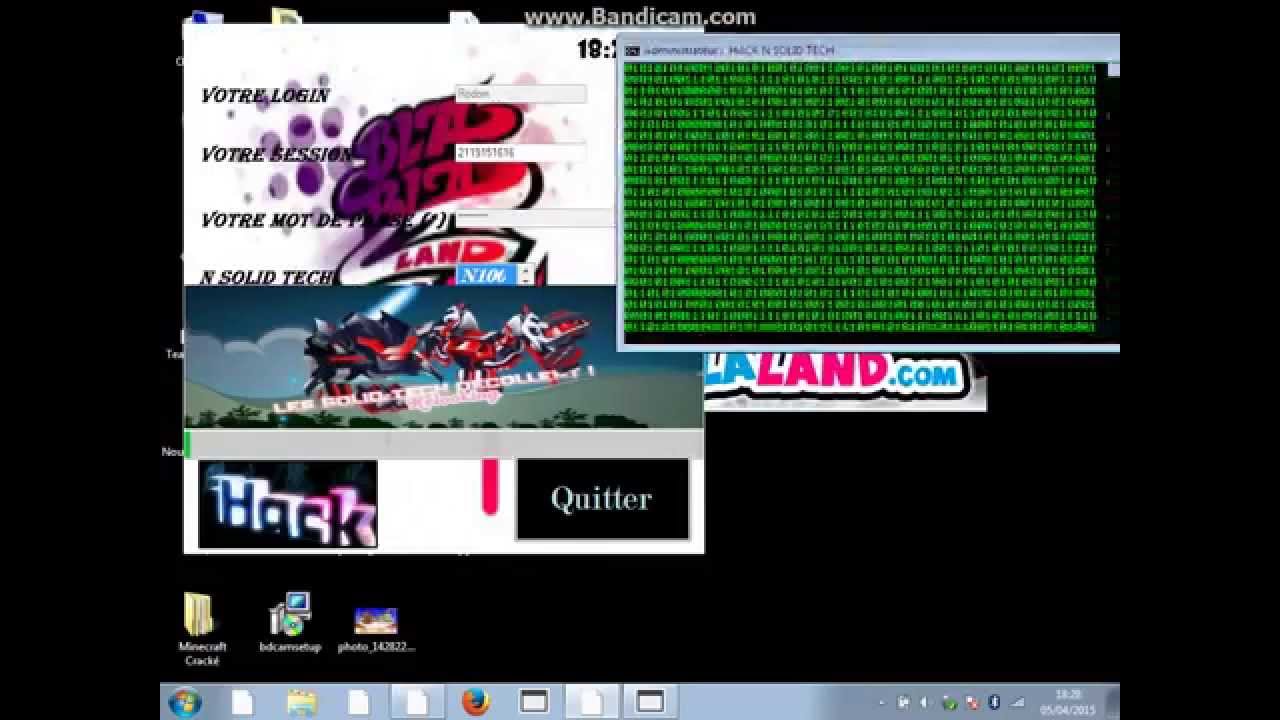This screenshot has width=1280, height=720.
Task: Decrease the N Solid Tech stepper value
Action: [526, 280]
